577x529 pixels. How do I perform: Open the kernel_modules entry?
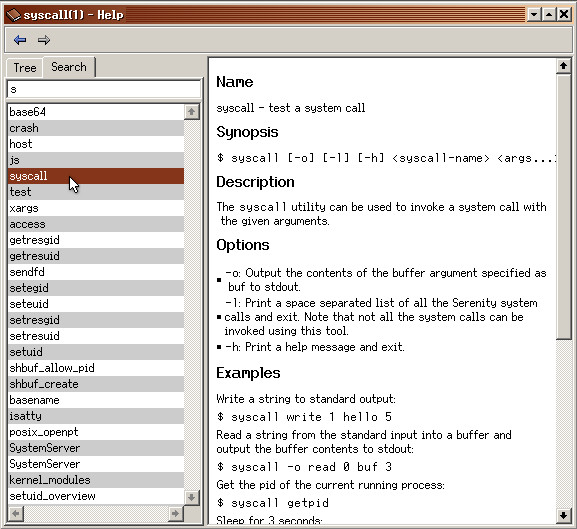[x=96, y=480]
